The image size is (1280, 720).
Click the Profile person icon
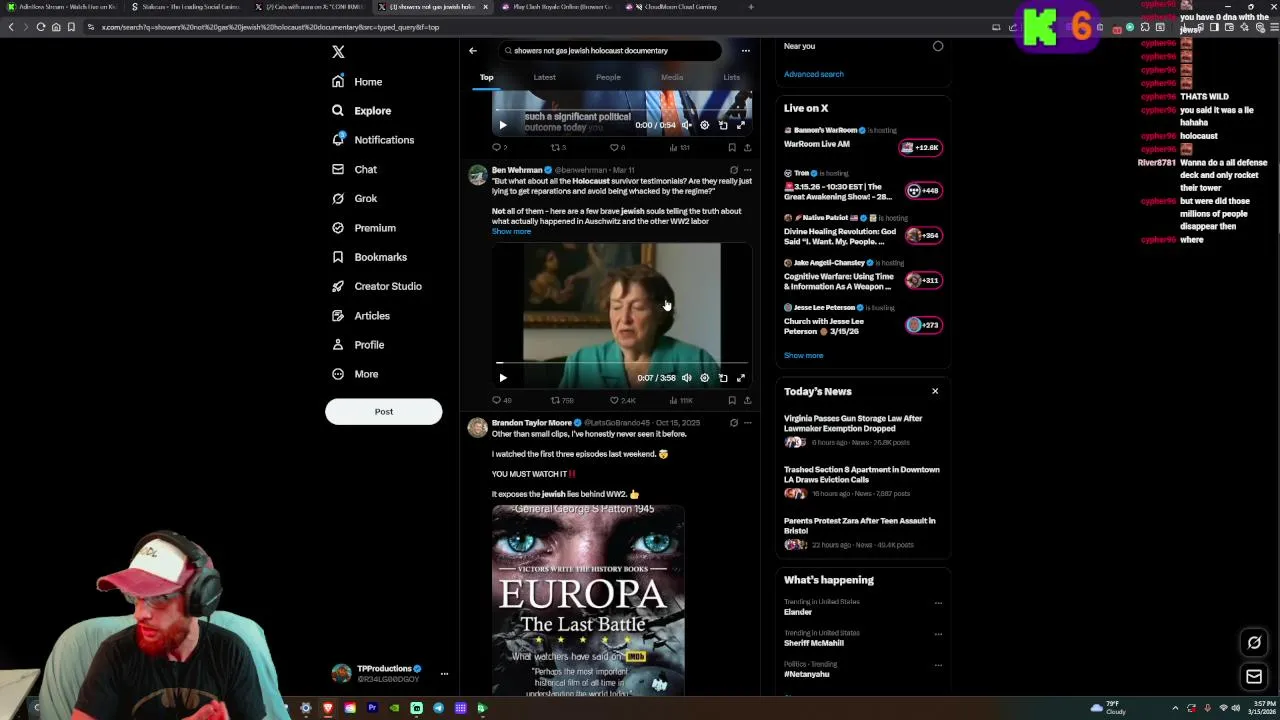point(338,345)
